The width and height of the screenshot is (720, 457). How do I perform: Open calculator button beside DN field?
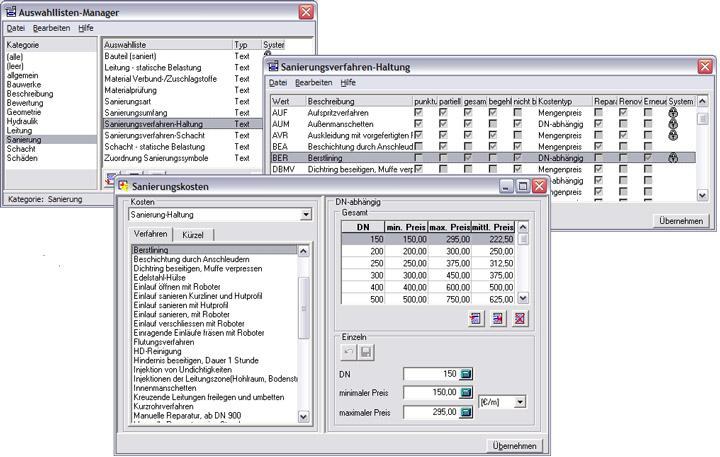point(464,374)
